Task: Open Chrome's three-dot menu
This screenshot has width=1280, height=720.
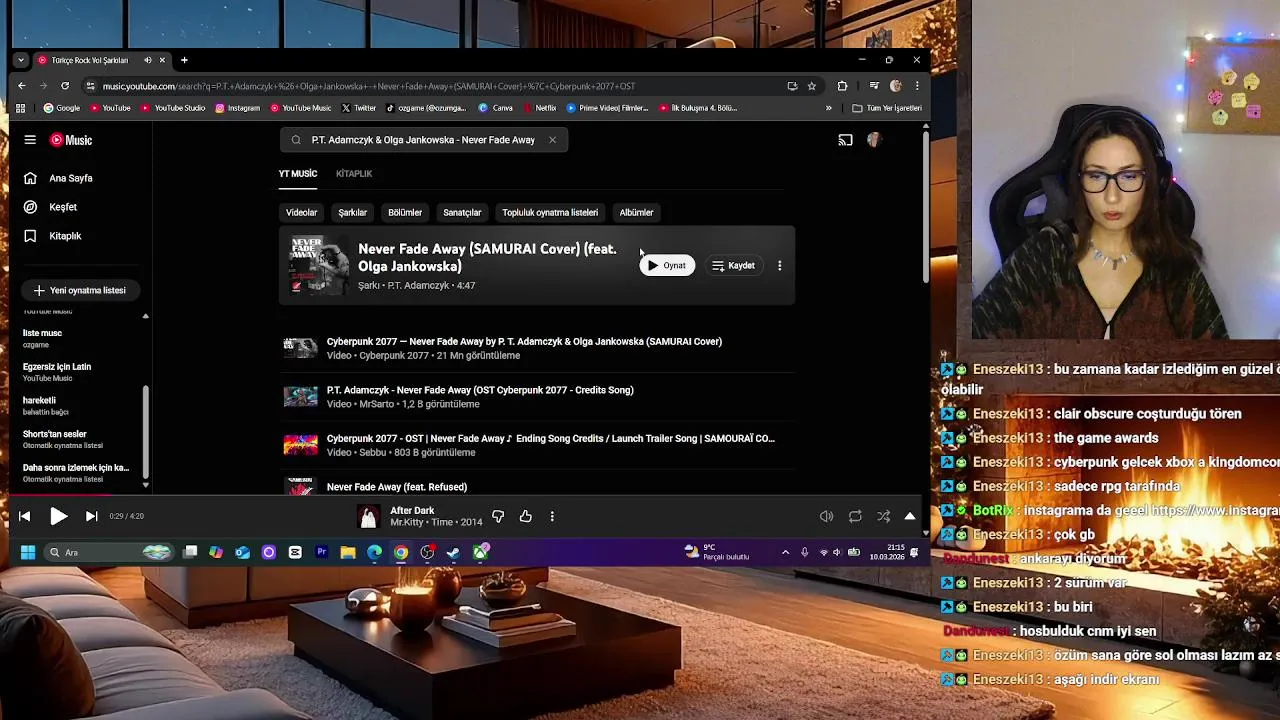Action: pyautogui.click(x=917, y=86)
